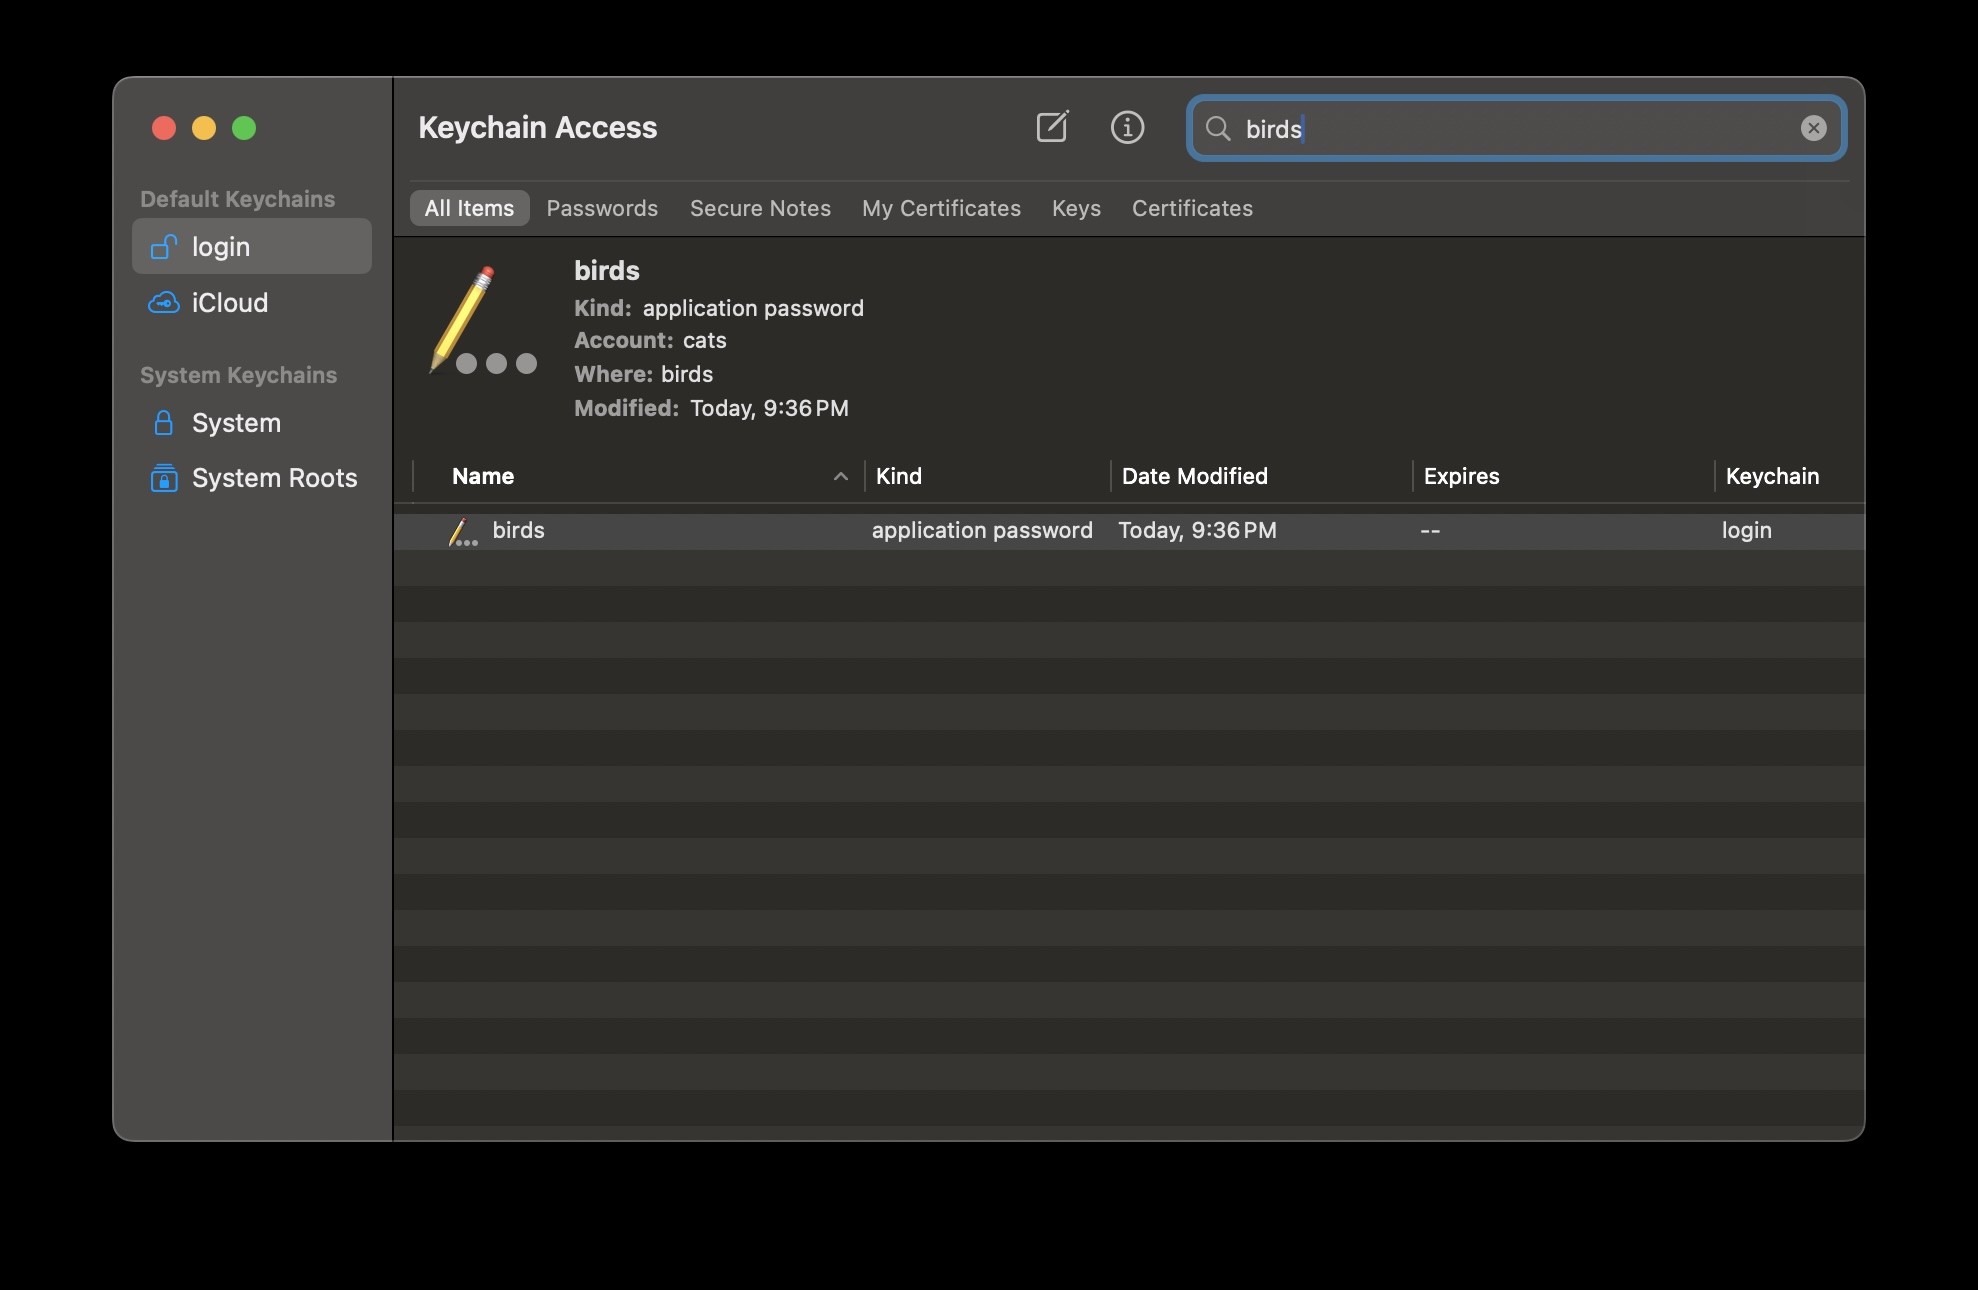The height and width of the screenshot is (1290, 1978).
Task: Toggle sort order on Name column
Action: coord(640,476)
